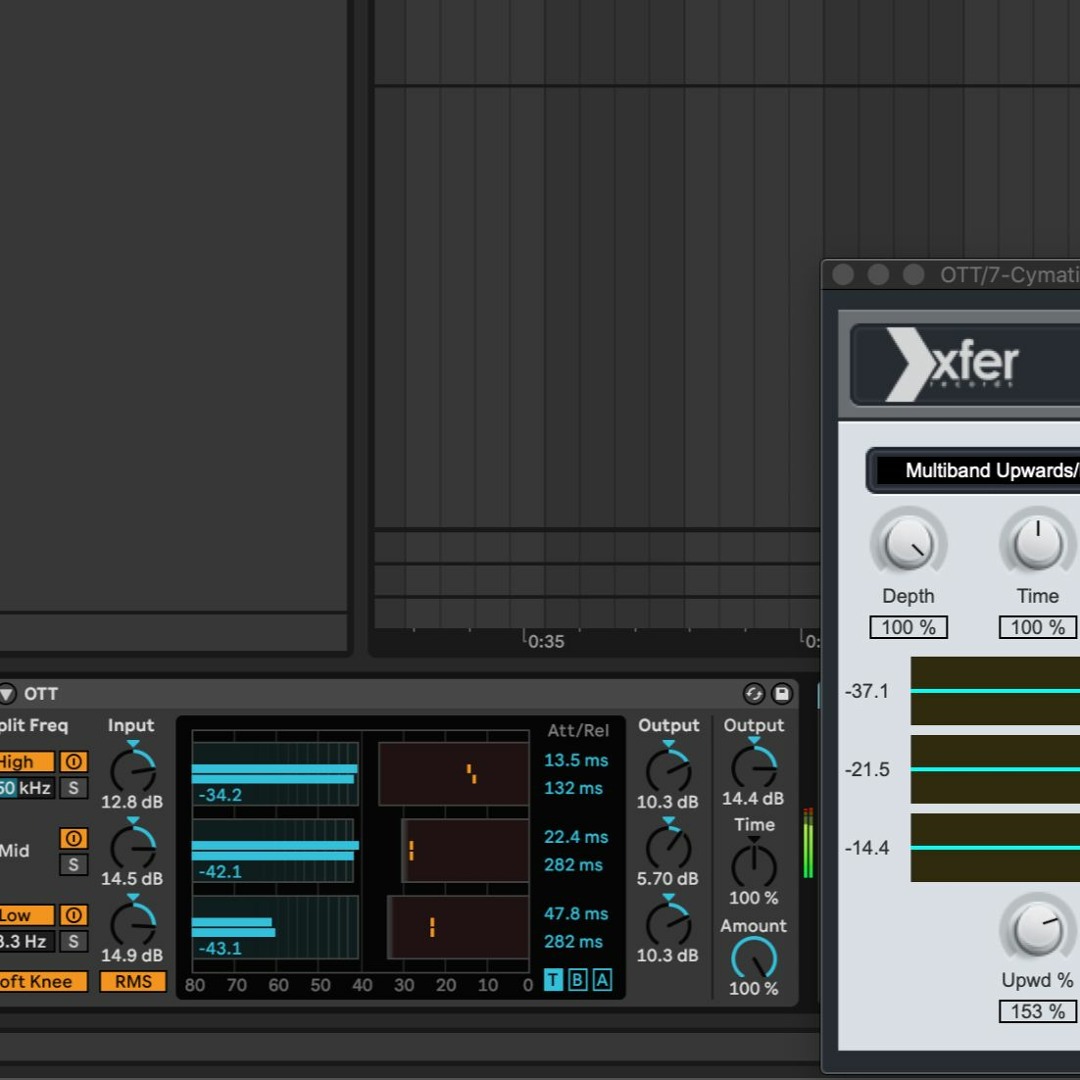Adjust the Low band Input knob 14.9 dB
Viewport: 1080px width, 1080px height.
pos(133,924)
